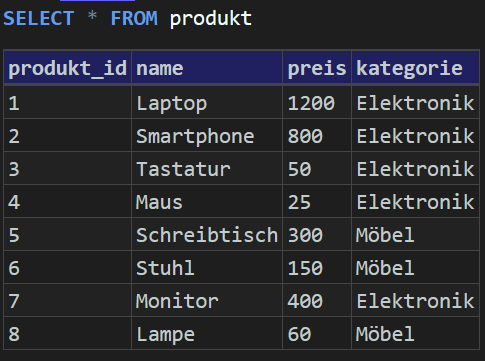Viewport: 485px width, 361px height.
Task: Select the Tastatur name cell
Action: 207,169
